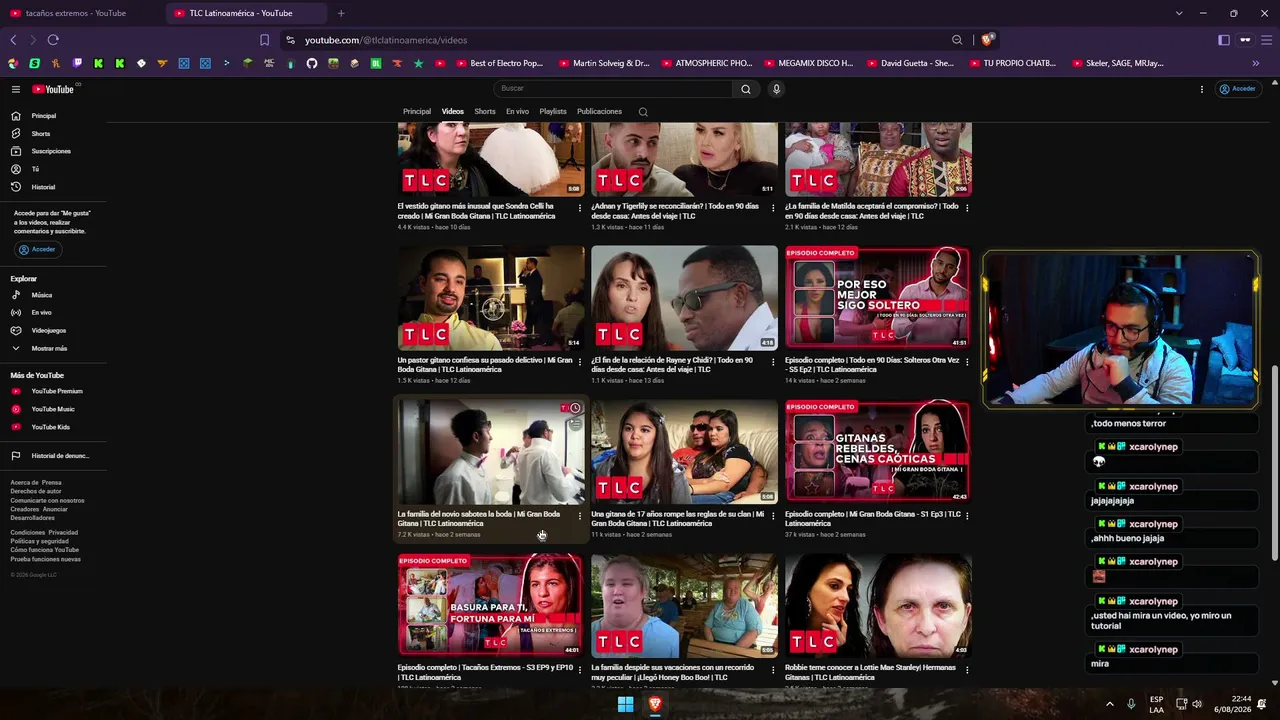Image resolution: width=1280 pixels, height=720 pixels.
Task: Start voice search with the microphone
Action: (776, 89)
